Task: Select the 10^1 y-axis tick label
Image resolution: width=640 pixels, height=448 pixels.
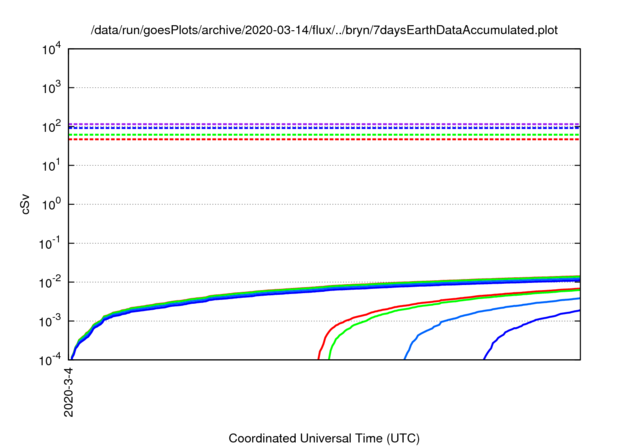Action: click(53, 166)
